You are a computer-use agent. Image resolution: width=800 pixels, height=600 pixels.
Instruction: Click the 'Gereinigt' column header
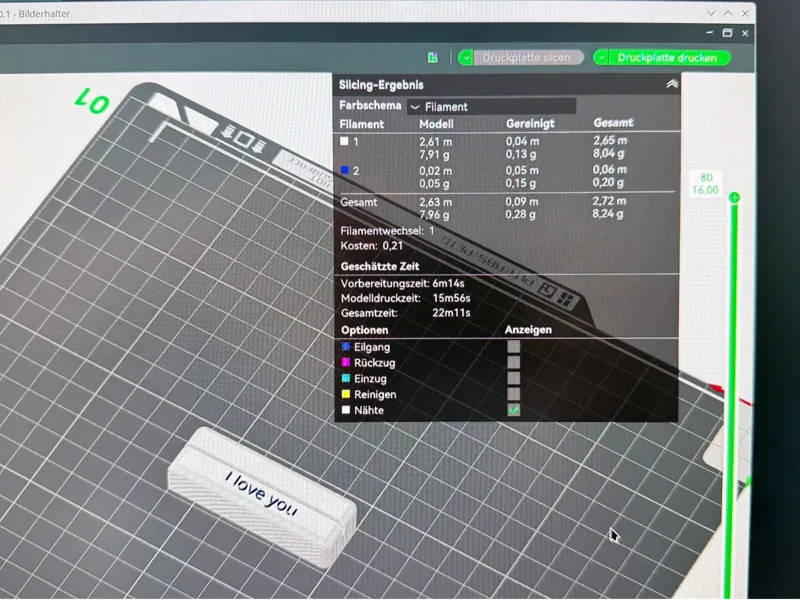(530, 123)
